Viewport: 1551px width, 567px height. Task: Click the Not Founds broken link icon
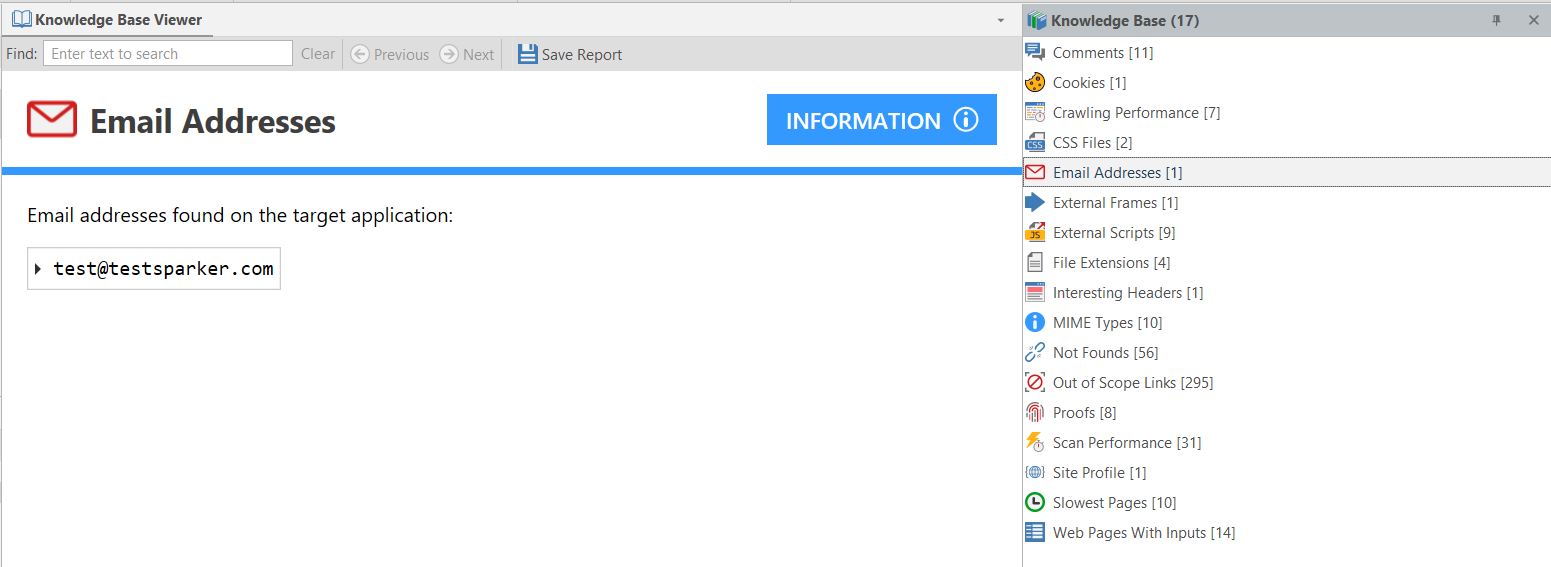1035,353
